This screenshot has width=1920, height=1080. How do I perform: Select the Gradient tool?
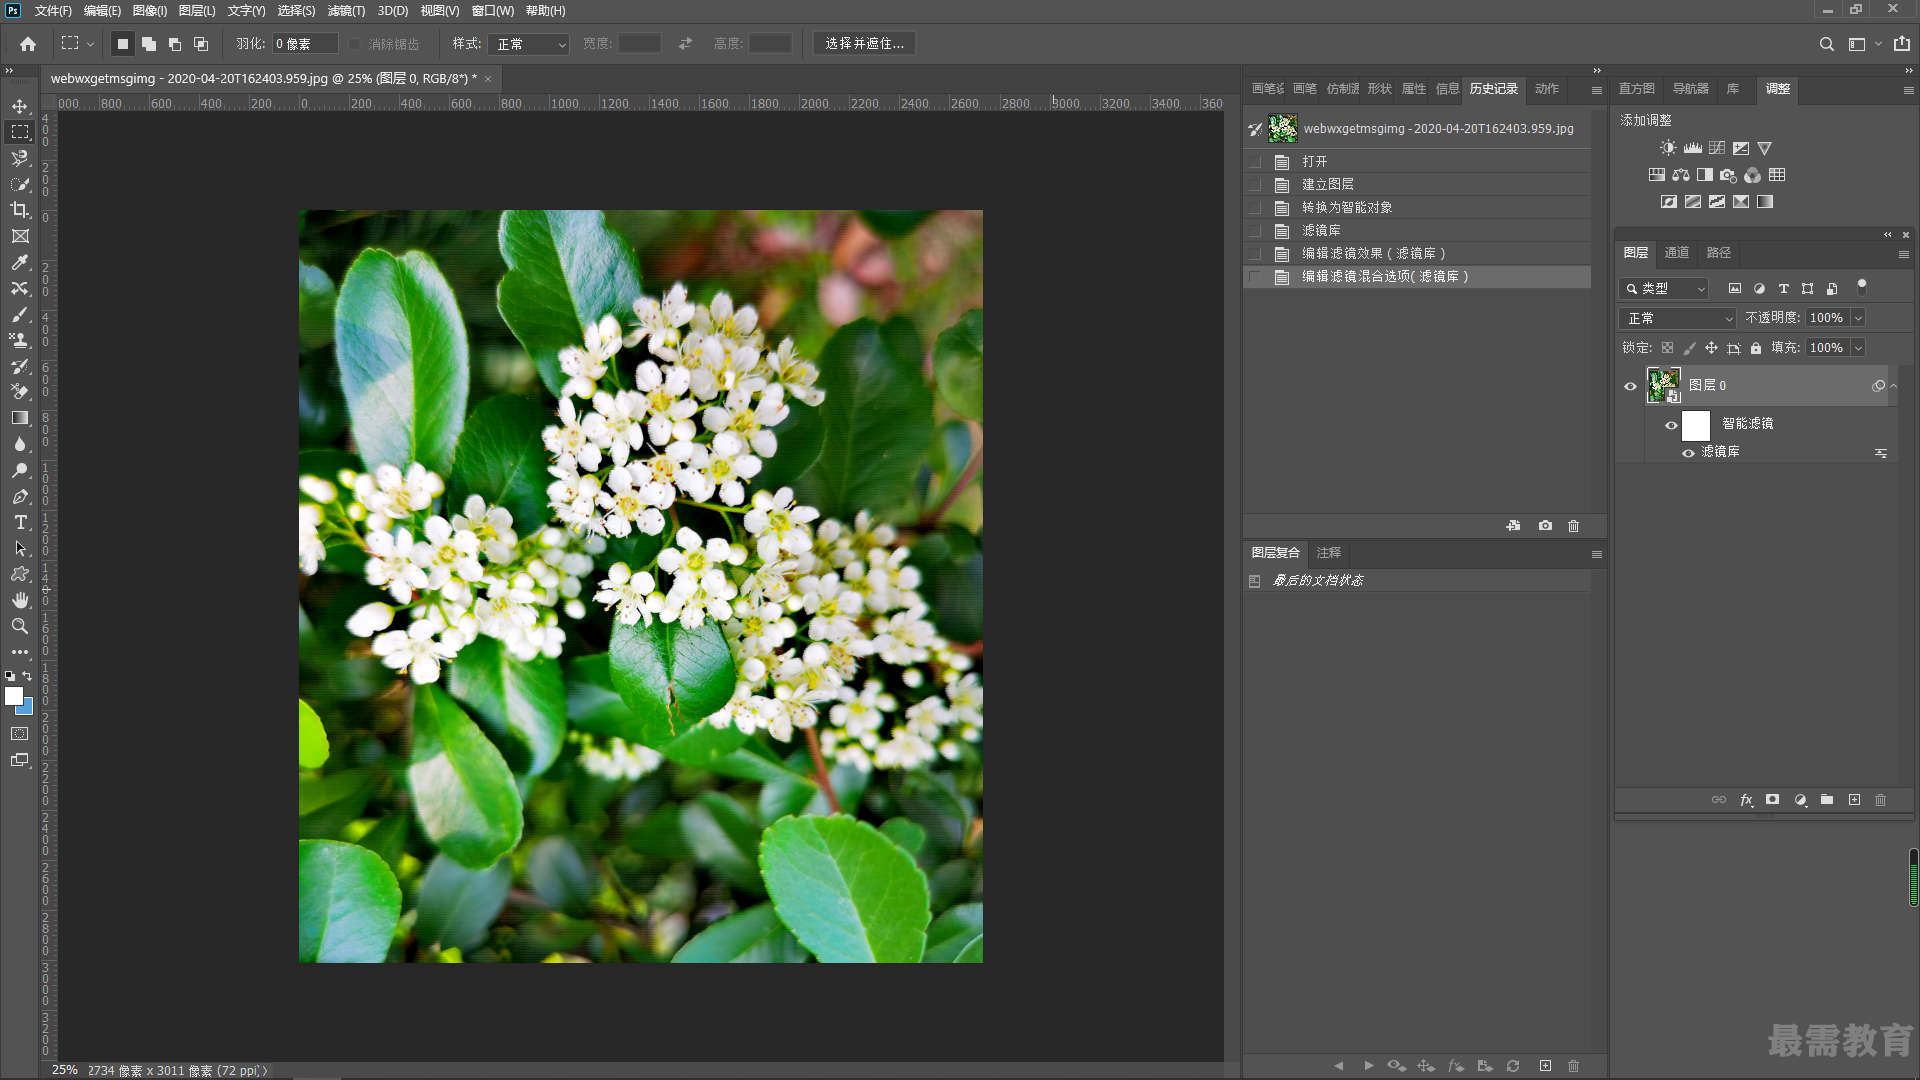click(x=20, y=418)
